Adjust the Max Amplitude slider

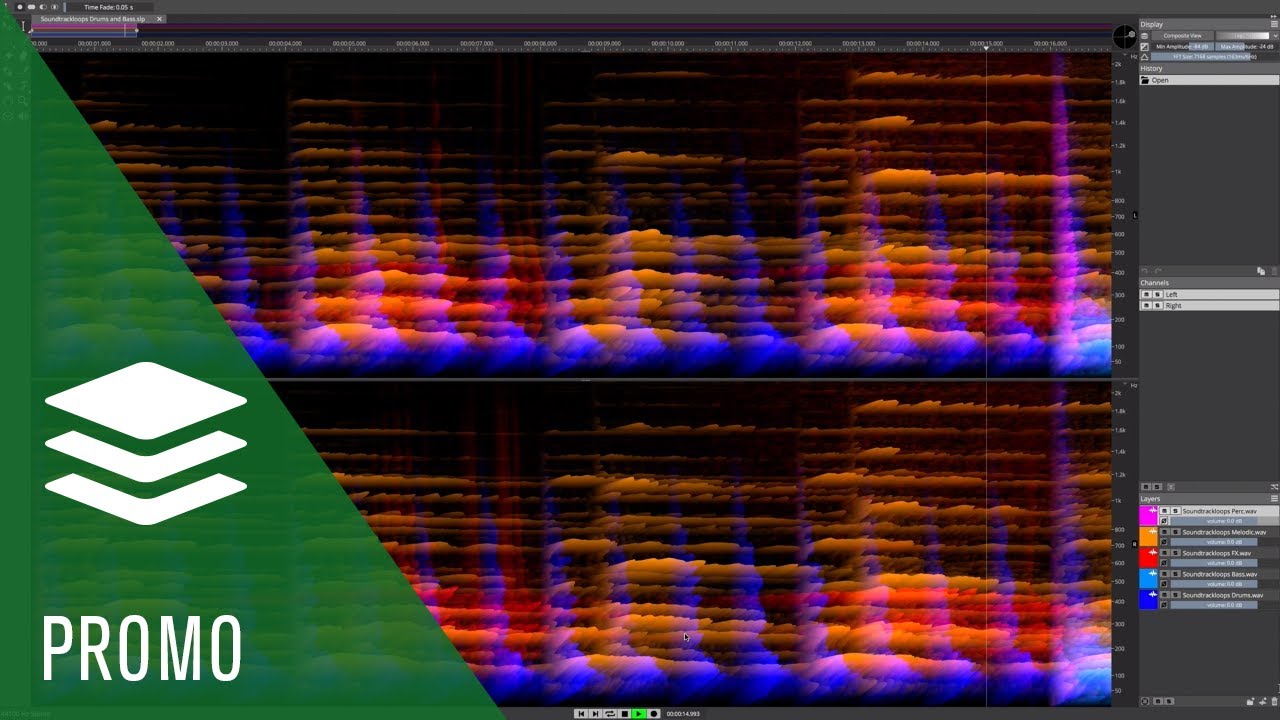coord(1247,47)
